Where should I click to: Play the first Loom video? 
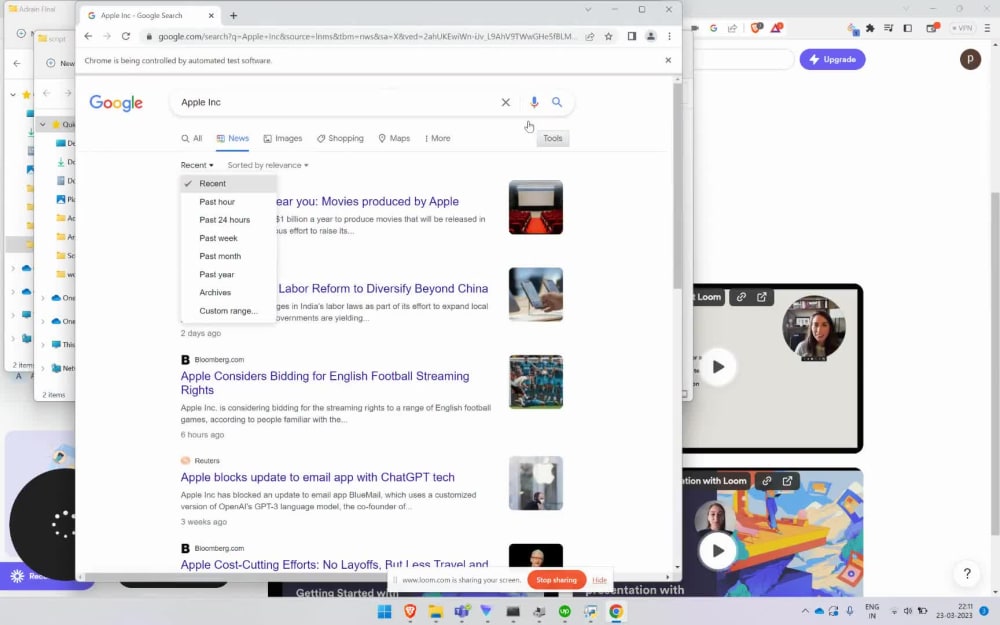[717, 367]
